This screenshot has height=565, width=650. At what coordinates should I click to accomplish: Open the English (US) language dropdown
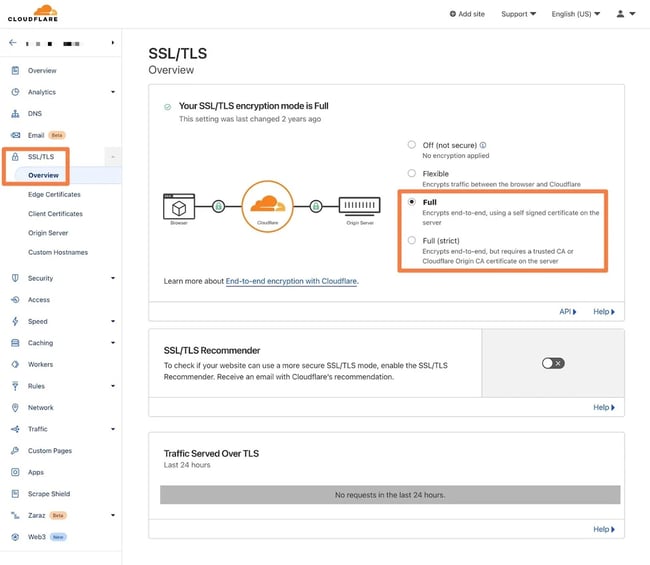(x=576, y=14)
